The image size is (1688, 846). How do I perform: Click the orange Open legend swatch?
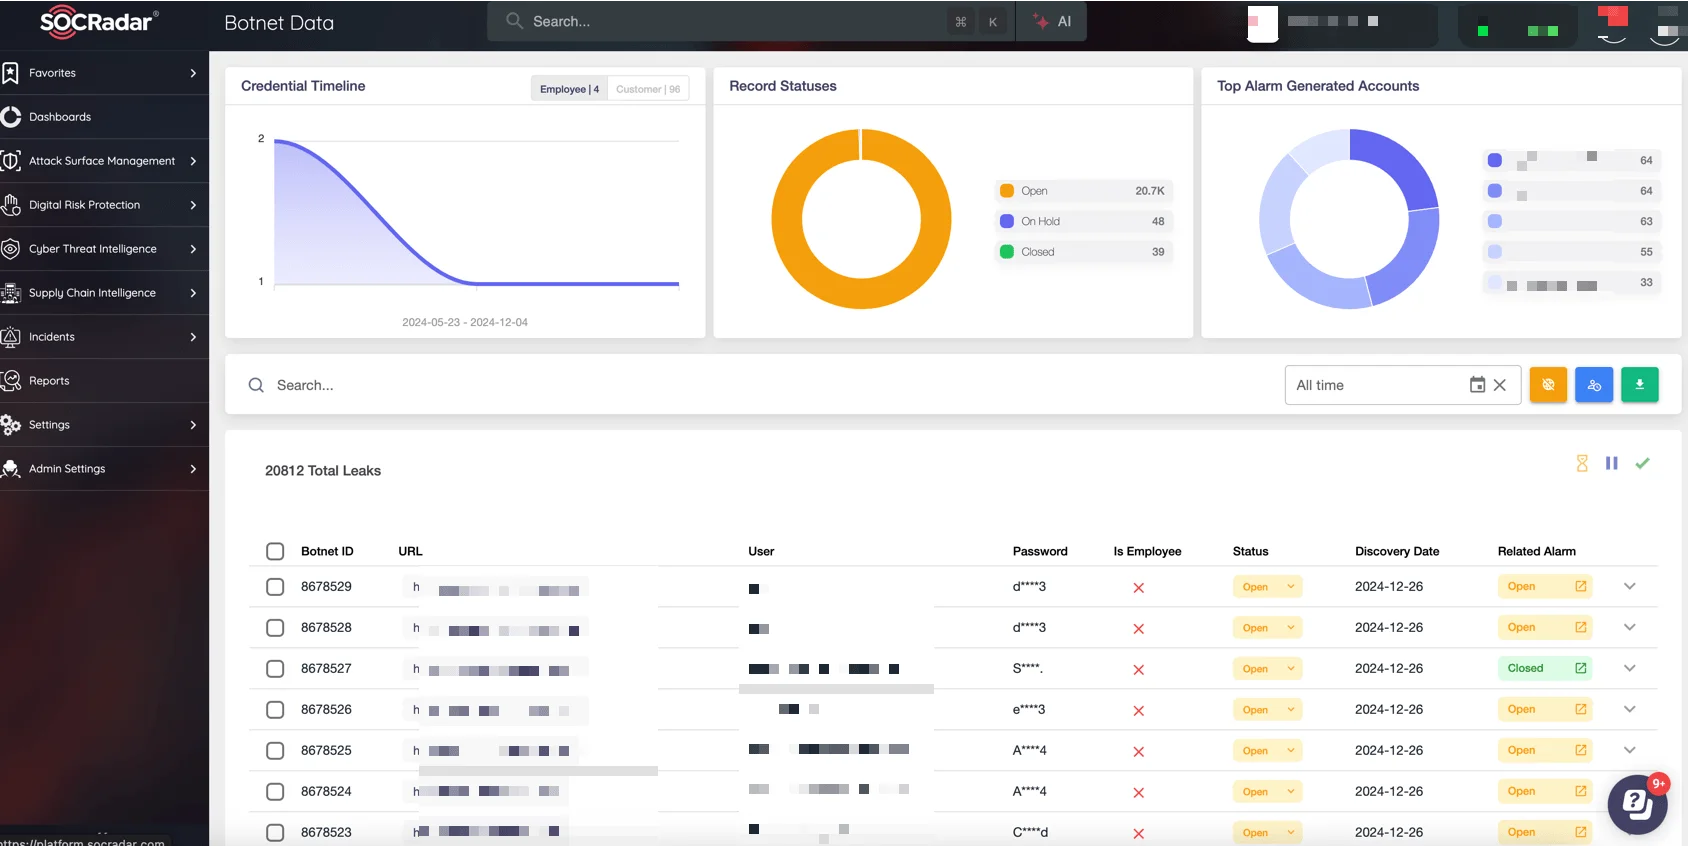click(x=1007, y=191)
